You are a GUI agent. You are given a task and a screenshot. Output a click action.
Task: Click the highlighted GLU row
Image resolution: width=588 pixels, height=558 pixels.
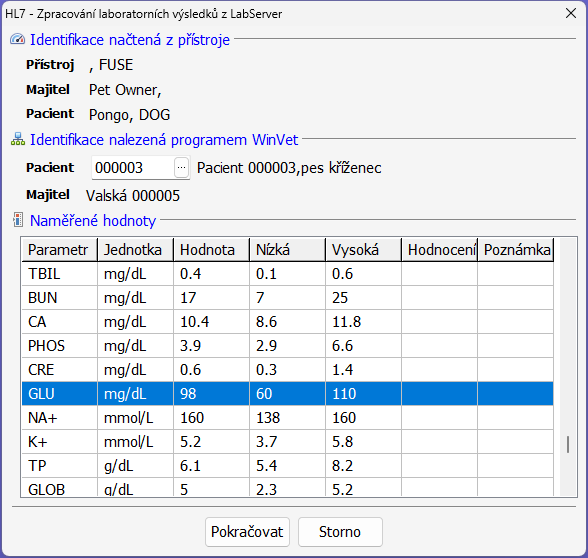(x=288, y=394)
